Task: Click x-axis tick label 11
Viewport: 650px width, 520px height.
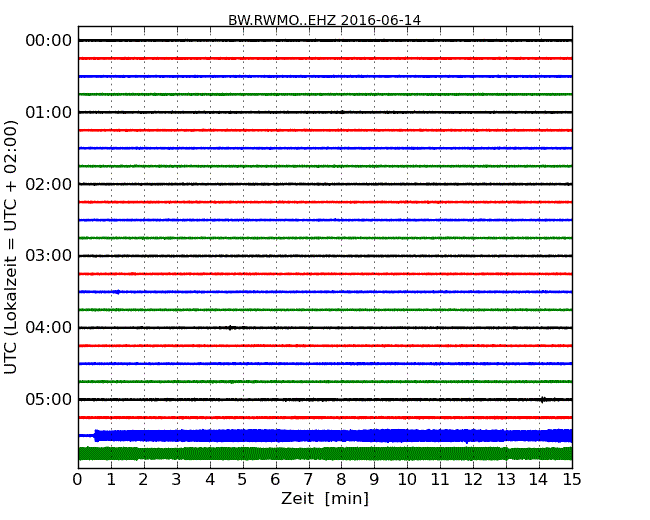Action: pos(440,480)
